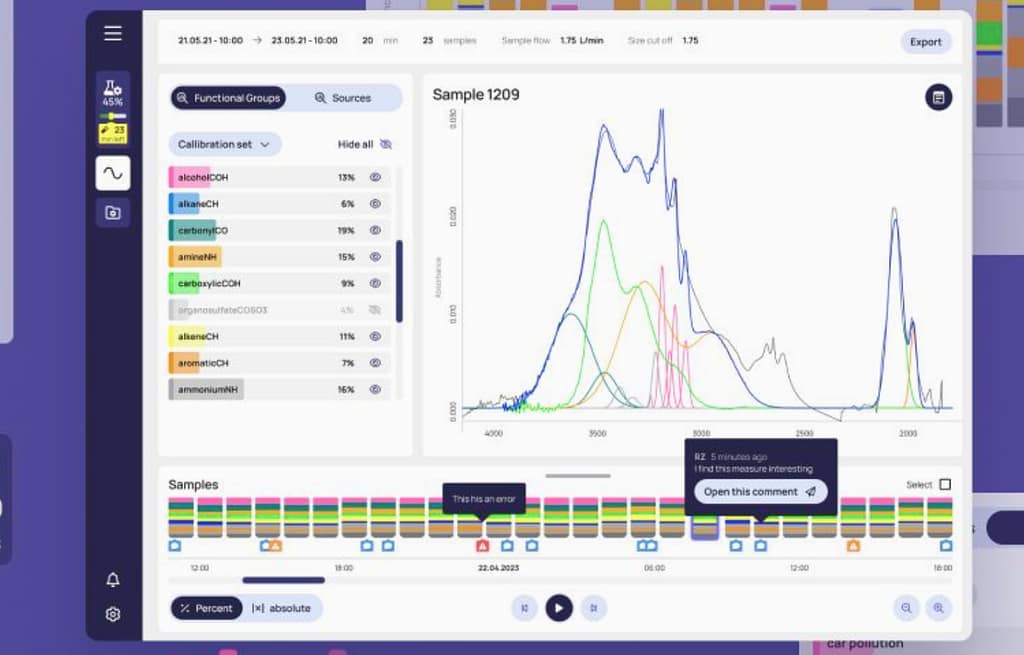Select the waveform spectrum view icon
Viewport: 1024px width, 655px height.
point(113,173)
